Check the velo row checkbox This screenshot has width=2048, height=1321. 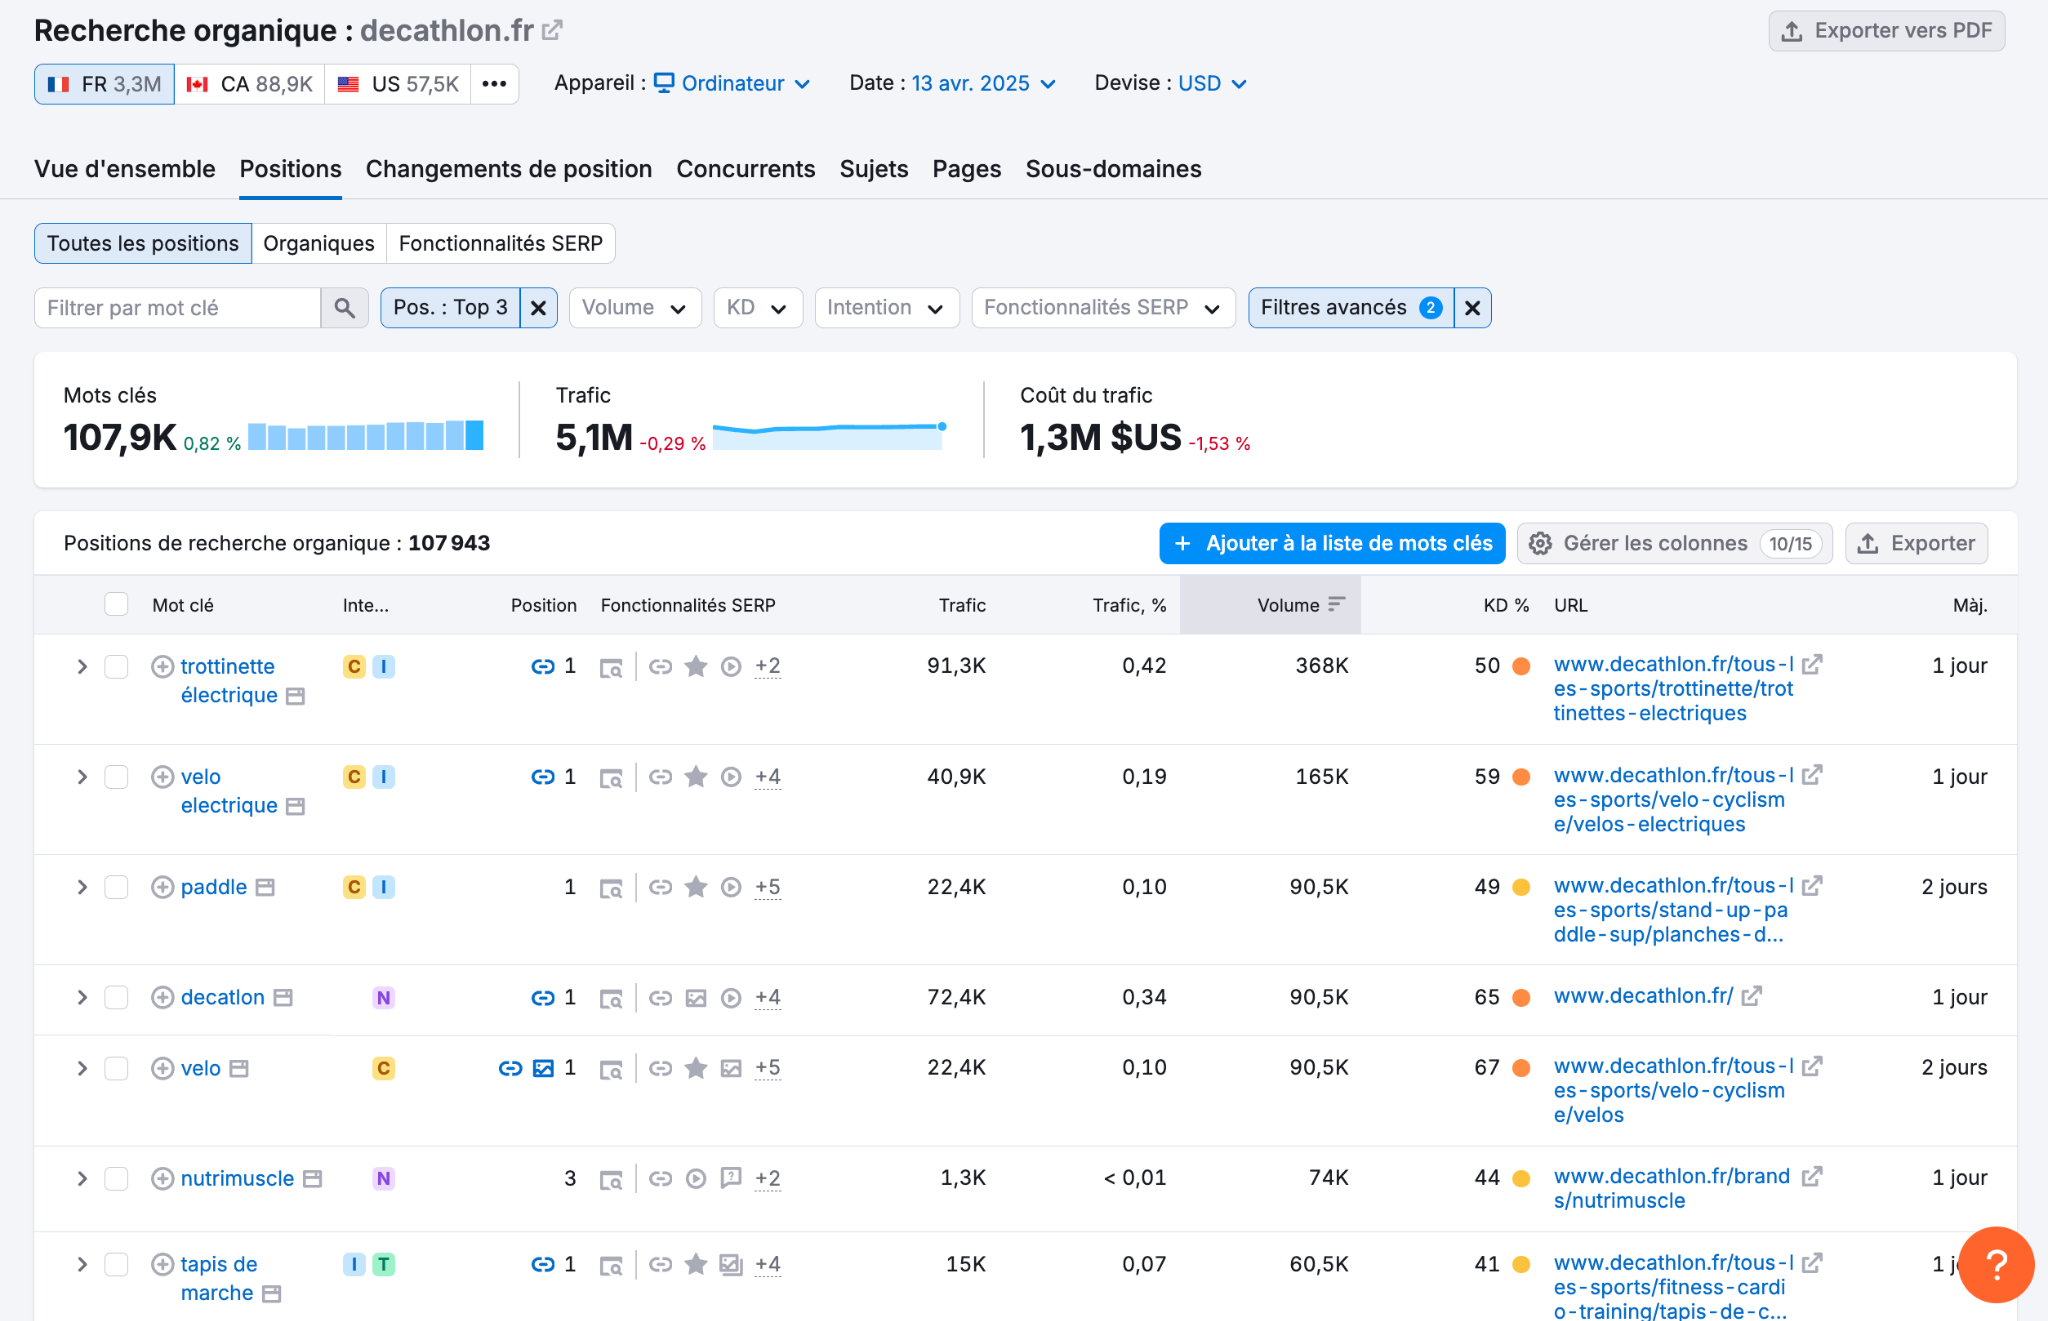pyautogui.click(x=117, y=1068)
